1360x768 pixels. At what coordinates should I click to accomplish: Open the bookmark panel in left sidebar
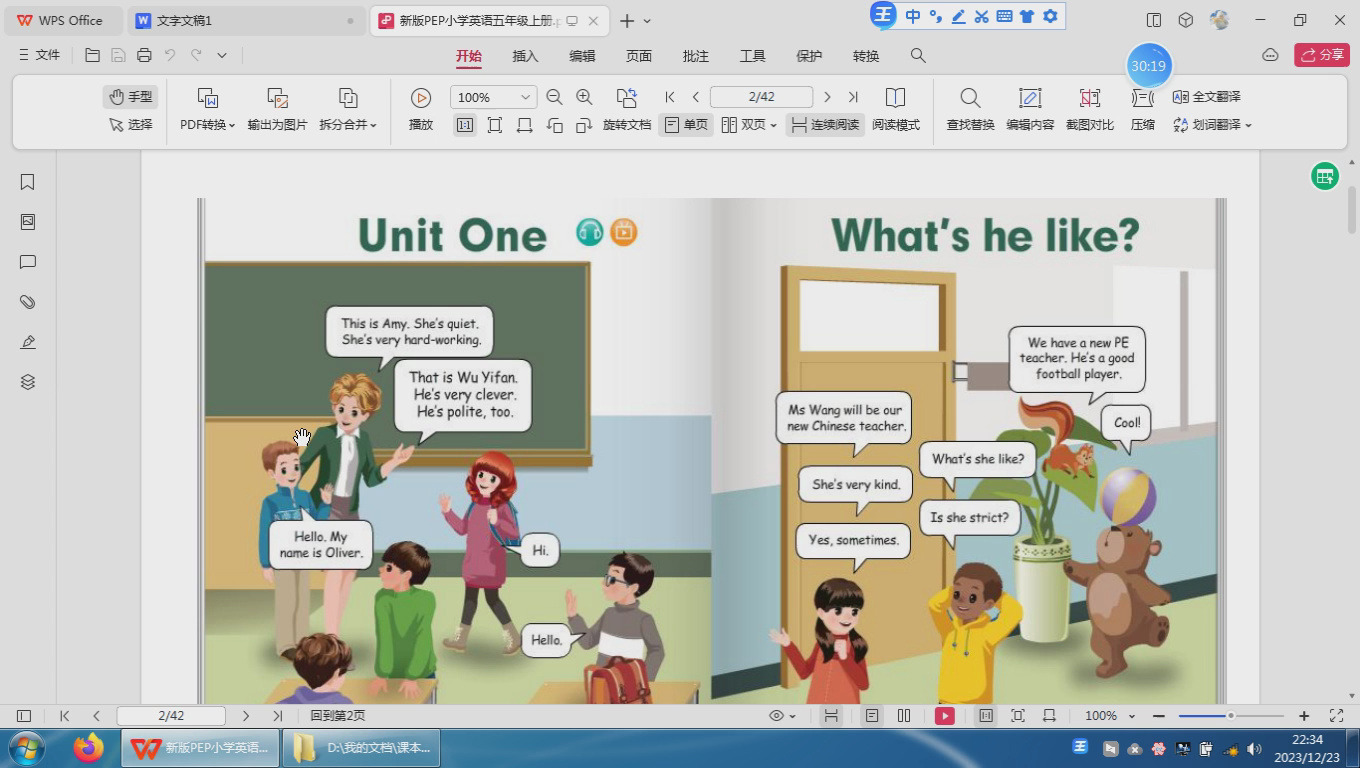coord(28,182)
